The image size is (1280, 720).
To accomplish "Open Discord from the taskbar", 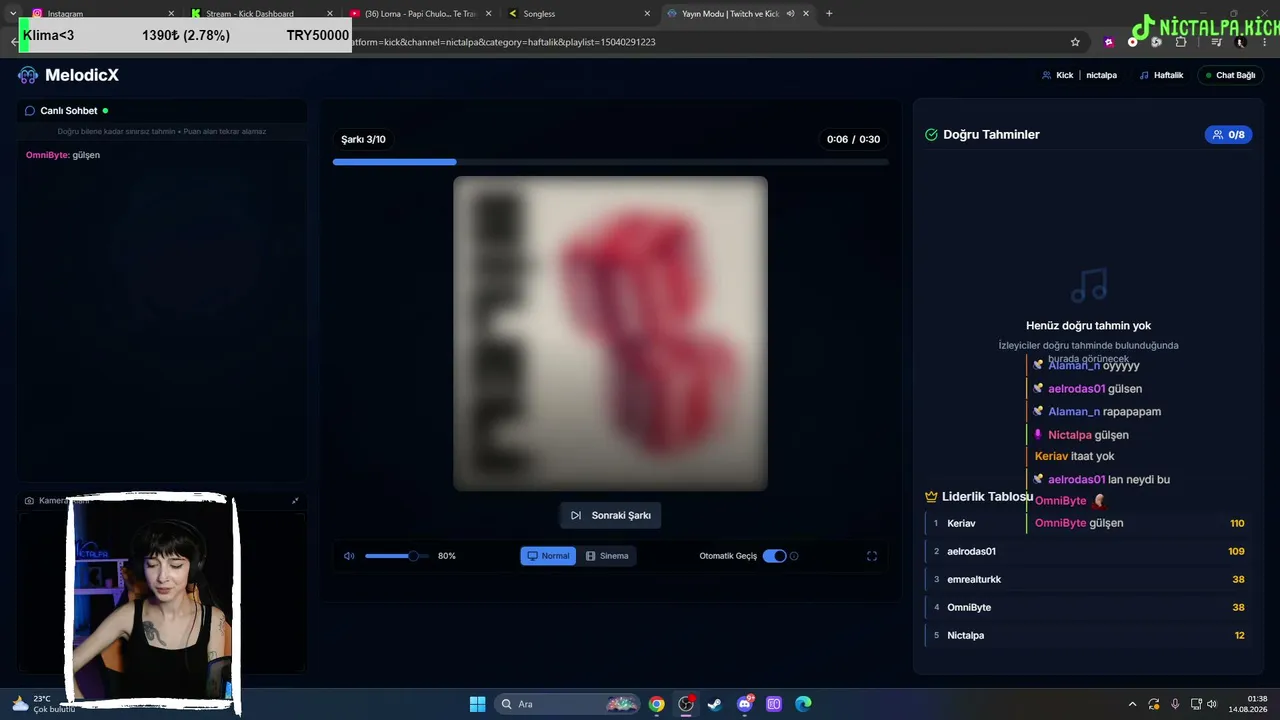I will [745, 704].
